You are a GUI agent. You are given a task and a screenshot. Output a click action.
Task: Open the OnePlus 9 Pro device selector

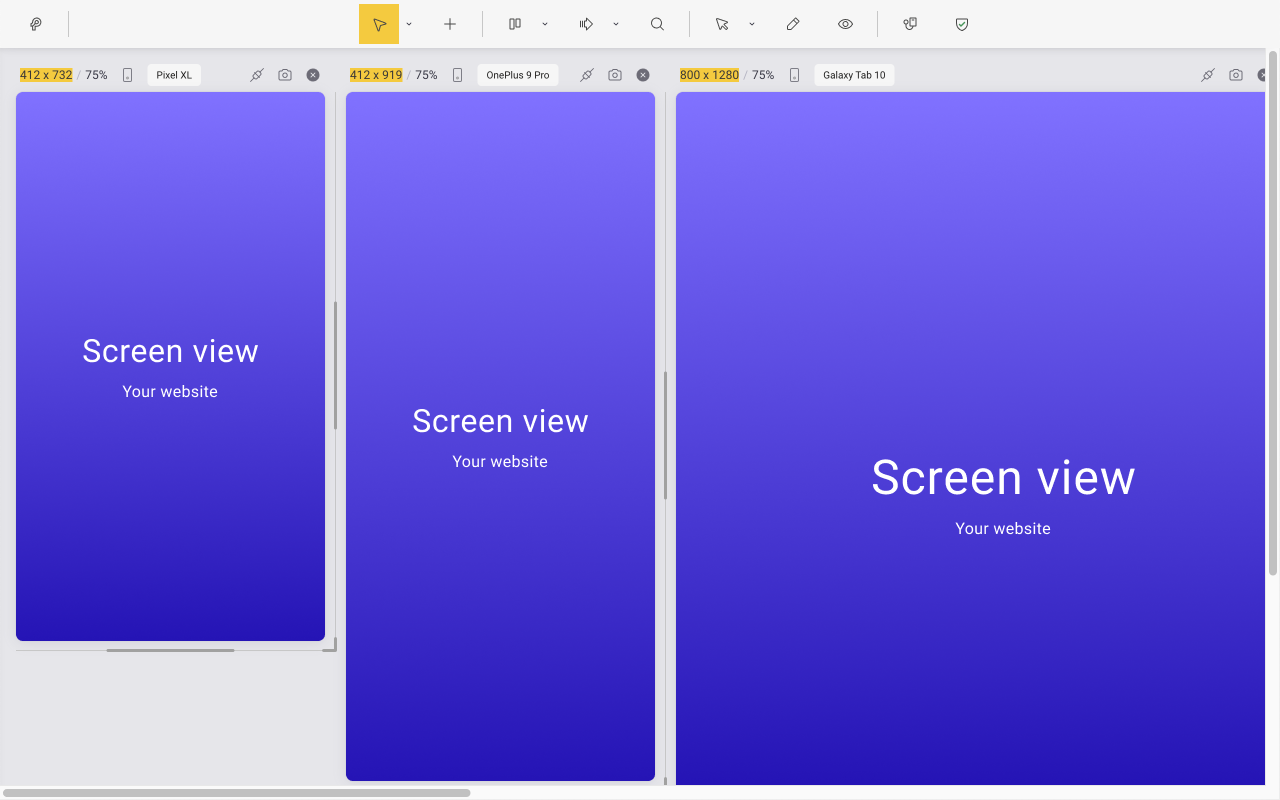point(518,75)
